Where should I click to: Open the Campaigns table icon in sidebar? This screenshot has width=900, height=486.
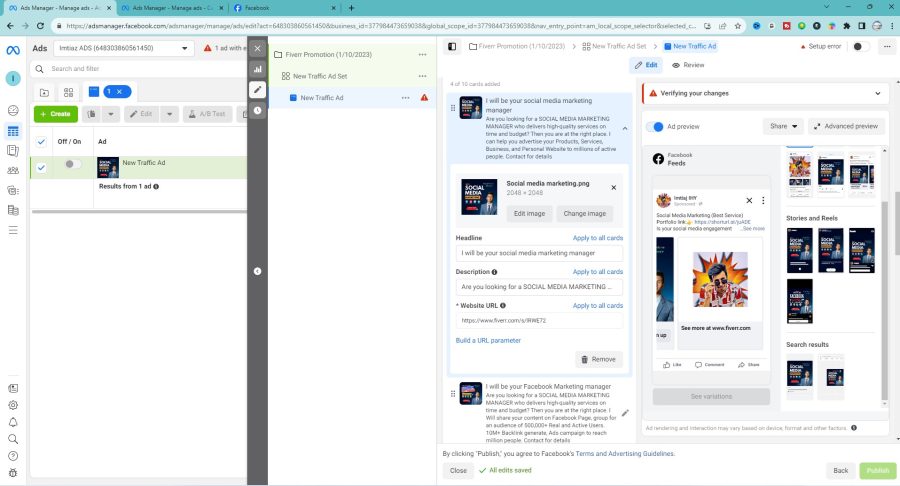pos(13,131)
